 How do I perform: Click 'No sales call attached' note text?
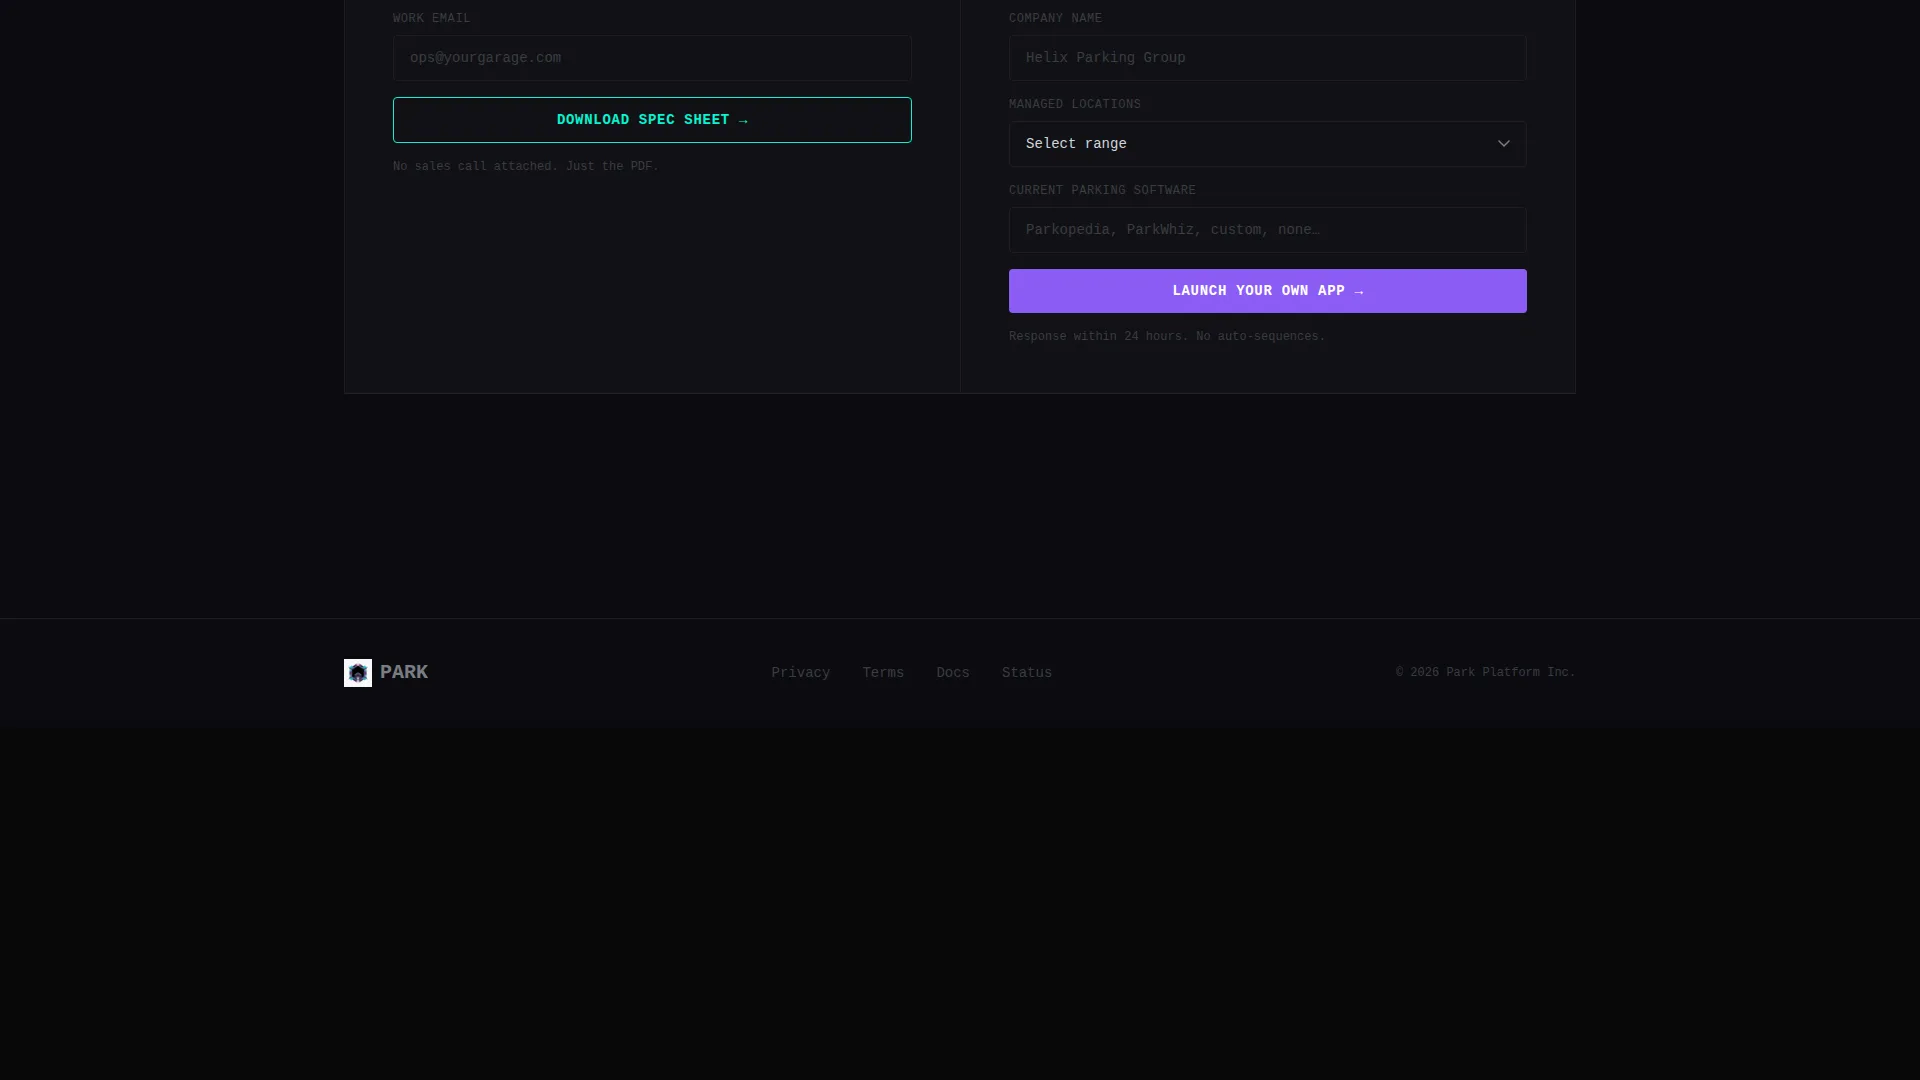[x=526, y=167]
